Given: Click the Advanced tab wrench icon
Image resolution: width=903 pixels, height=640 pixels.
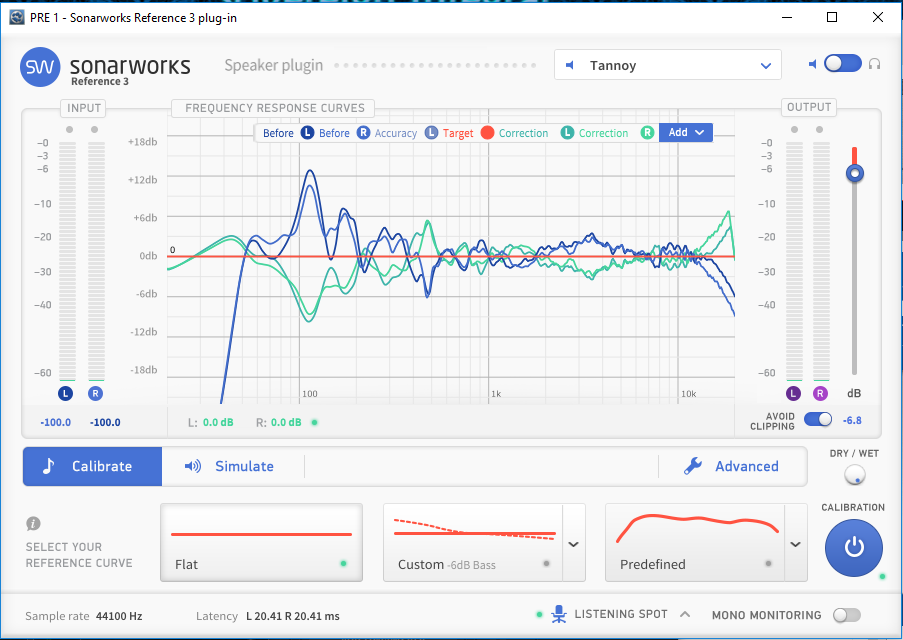Looking at the screenshot, I should click(x=693, y=465).
